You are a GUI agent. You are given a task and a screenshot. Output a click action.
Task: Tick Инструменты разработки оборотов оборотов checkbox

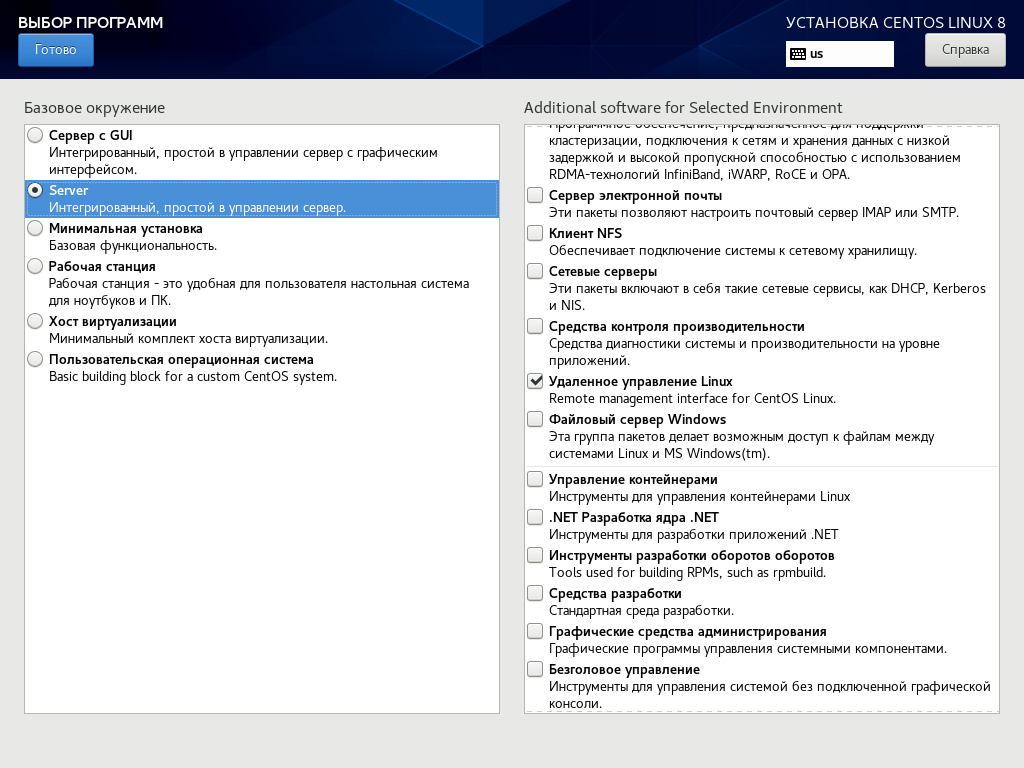click(x=535, y=555)
